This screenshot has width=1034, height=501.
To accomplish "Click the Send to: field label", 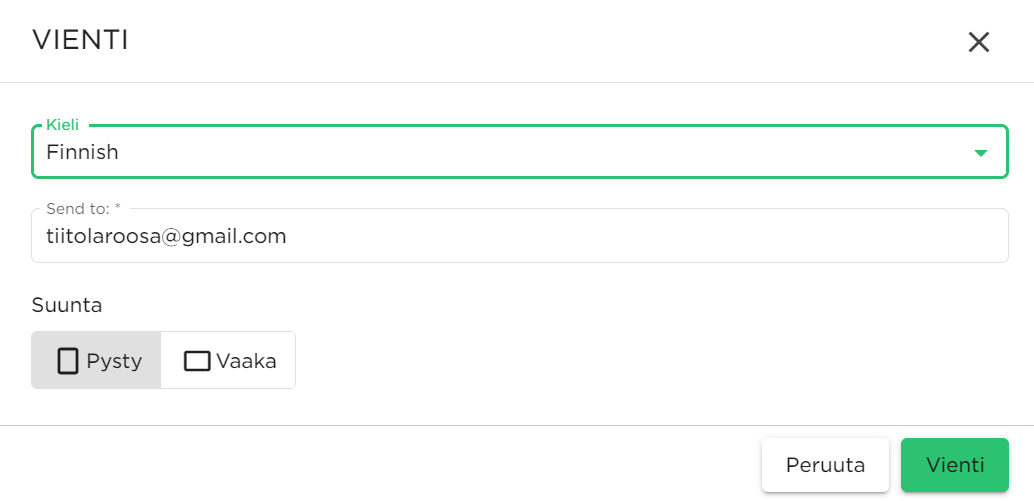I will (84, 209).
